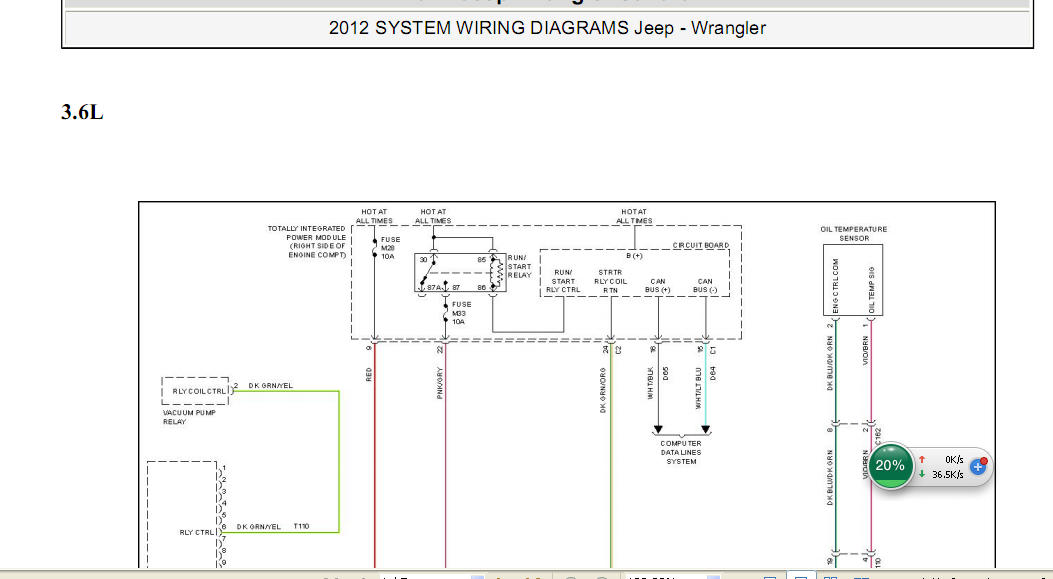Click the 'WHT/LT BLU' wire colour label
The width and height of the screenshot is (1053, 579).
click(698, 388)
